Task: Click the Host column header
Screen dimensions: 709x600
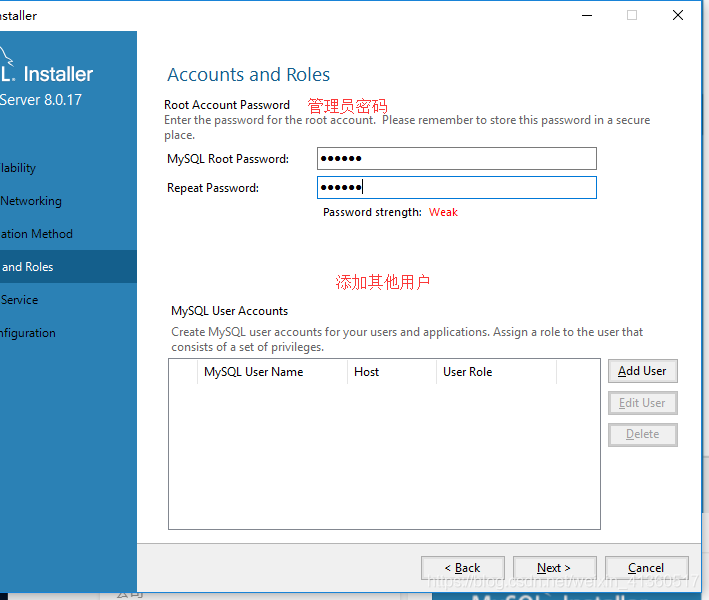Action: tap(392, 372)
